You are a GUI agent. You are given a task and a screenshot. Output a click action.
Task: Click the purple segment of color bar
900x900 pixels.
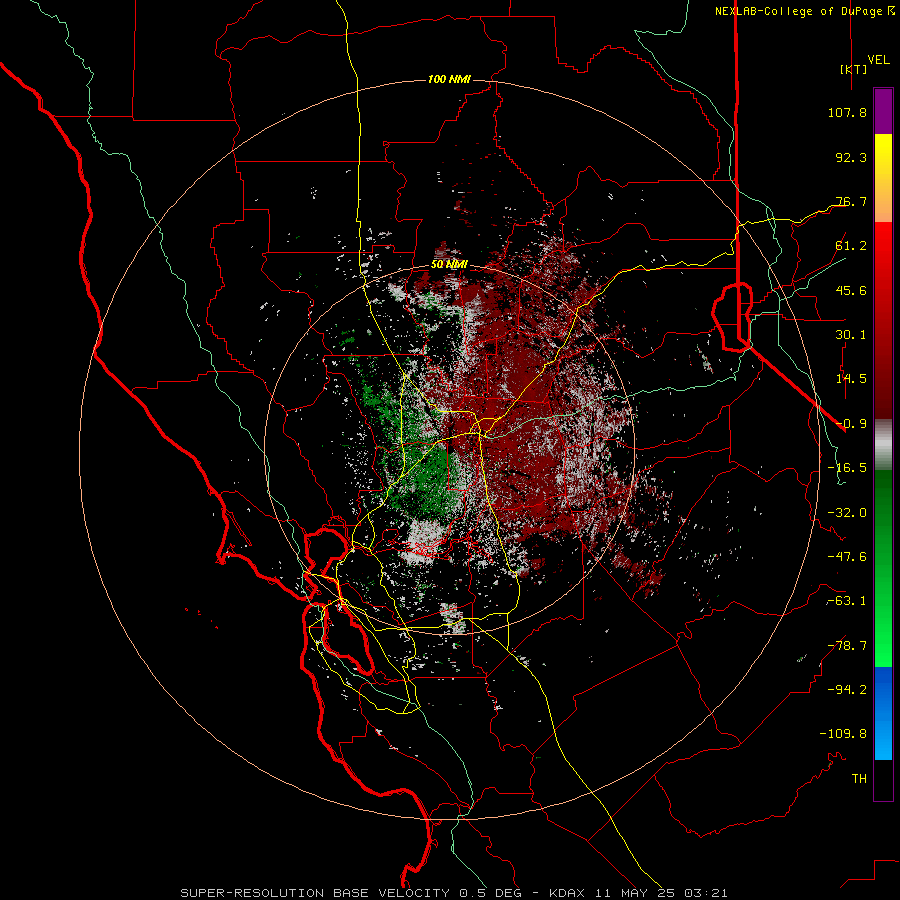tap(883, 111)
